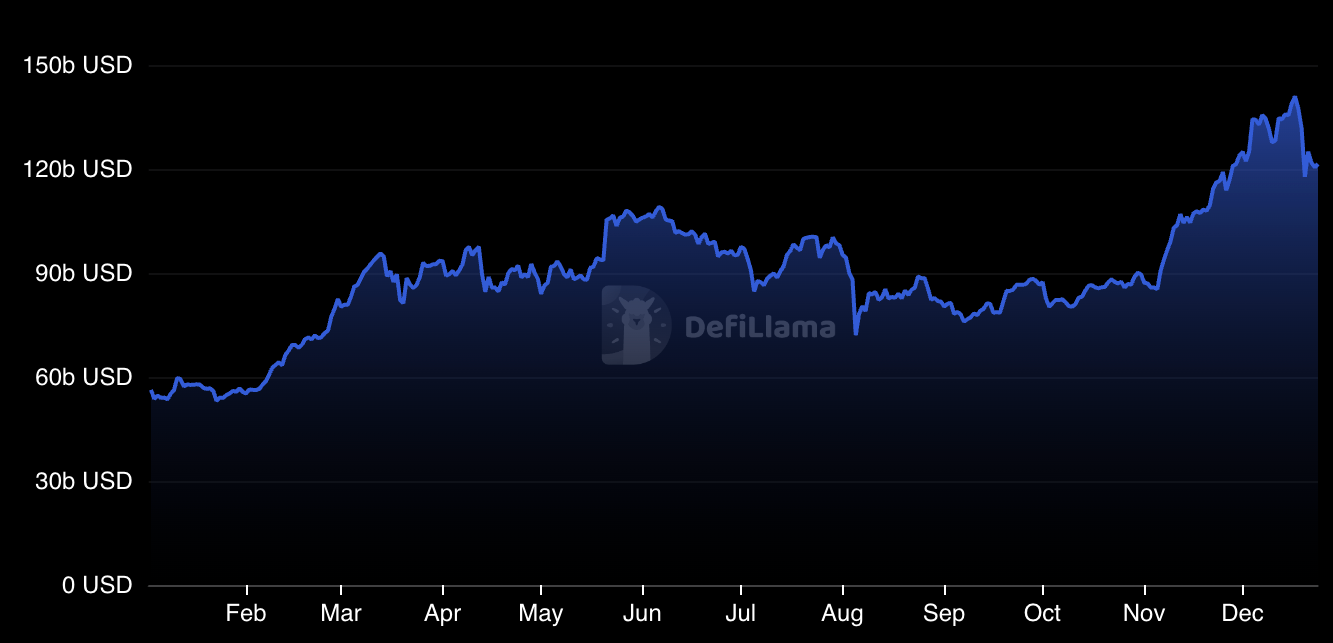Viewport: 1333px width, 643px height.
Task: Select the May x-axis label
Action: coord(540,614)
